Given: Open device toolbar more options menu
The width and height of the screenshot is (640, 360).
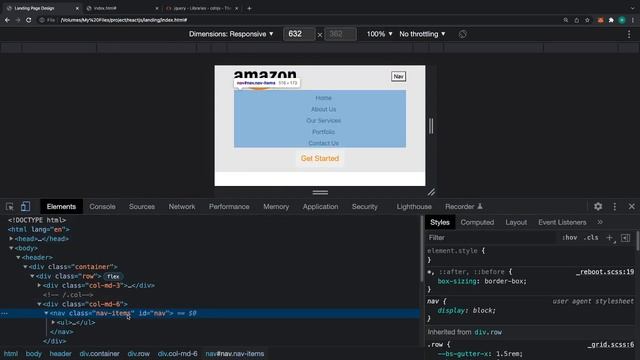Looking at the screenshot, I should [x=629, y=34].
